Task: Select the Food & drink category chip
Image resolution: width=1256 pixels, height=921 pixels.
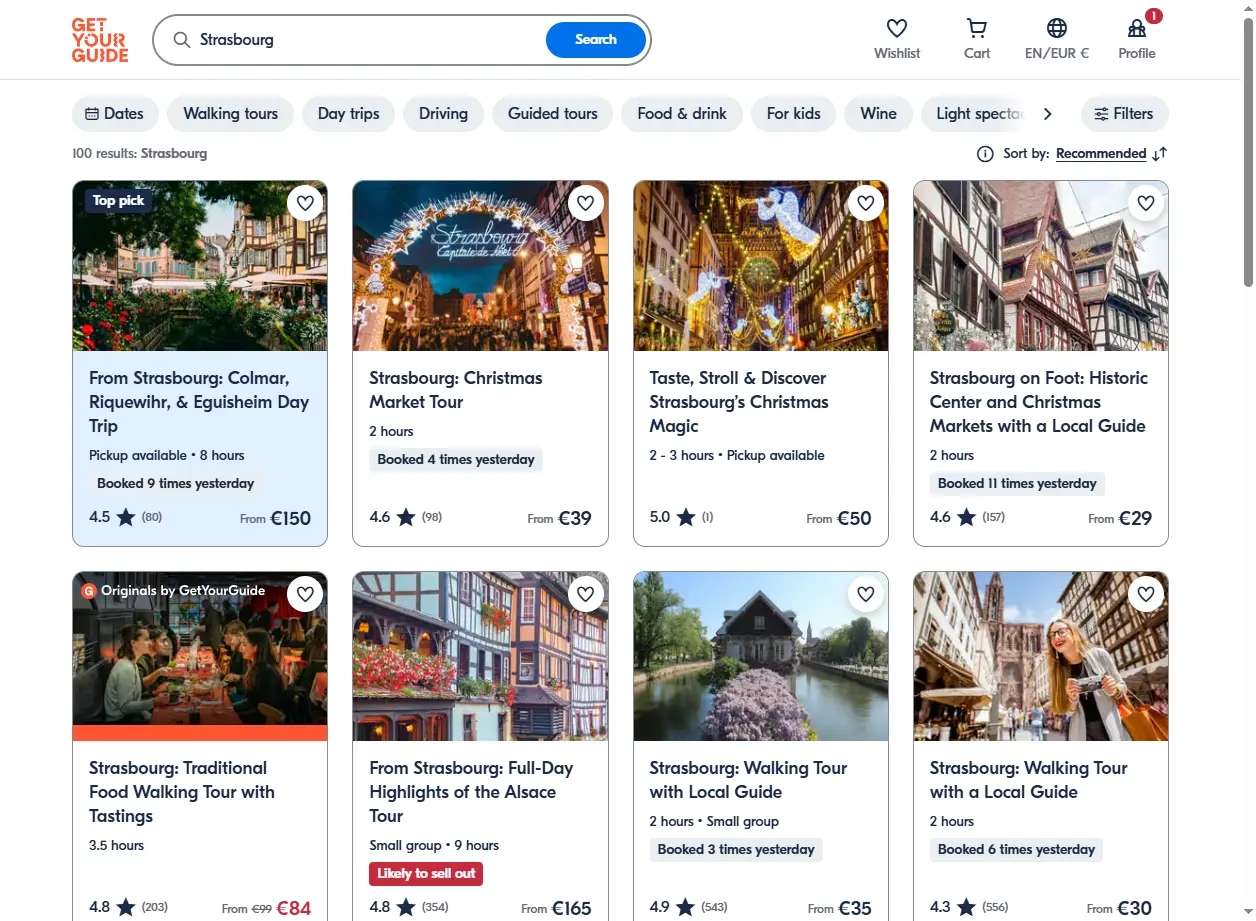Action: tap(682, 114)
